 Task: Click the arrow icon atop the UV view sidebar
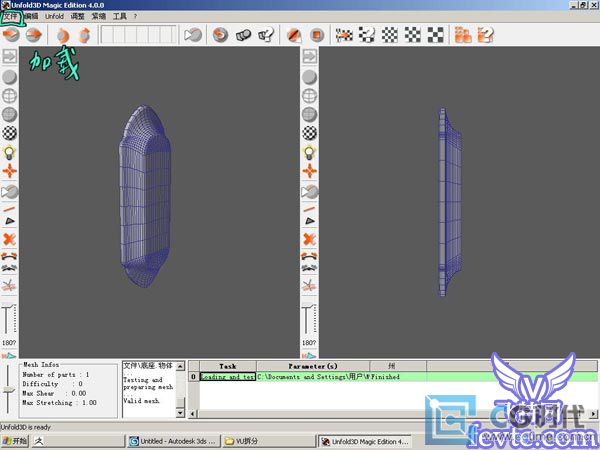310,56
